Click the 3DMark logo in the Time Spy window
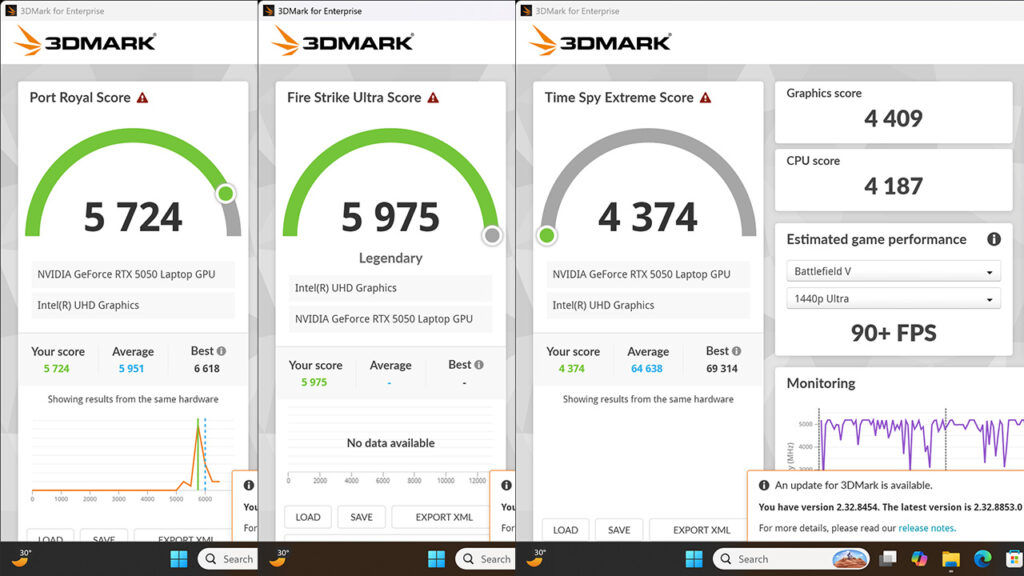This screenshot has height=576, width=1024. click(600, 41)
